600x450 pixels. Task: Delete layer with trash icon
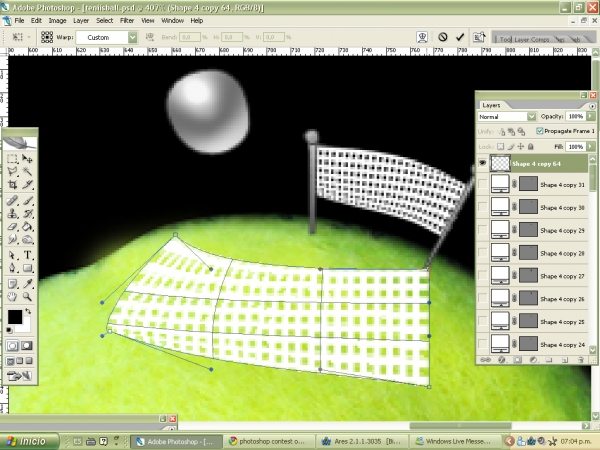580,360
